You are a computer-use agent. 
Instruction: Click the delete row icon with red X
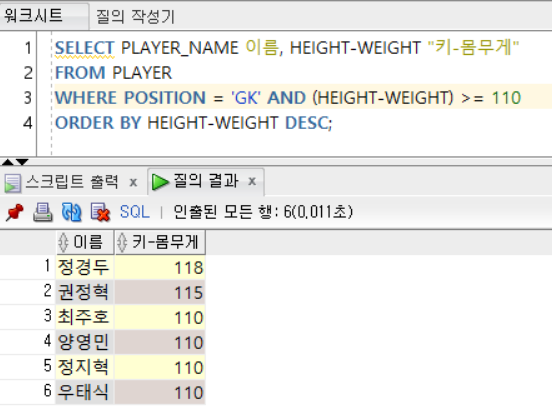click(100, 212)
